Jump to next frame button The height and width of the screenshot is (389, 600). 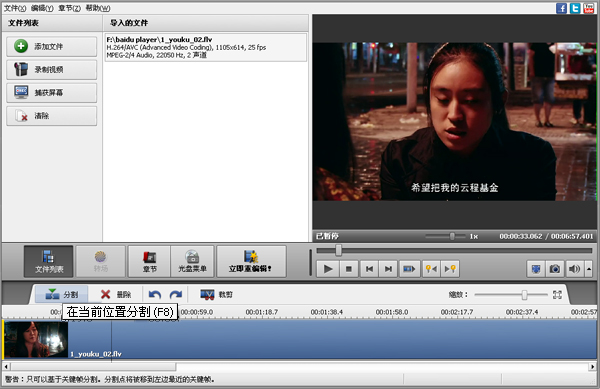pos(388,269)
